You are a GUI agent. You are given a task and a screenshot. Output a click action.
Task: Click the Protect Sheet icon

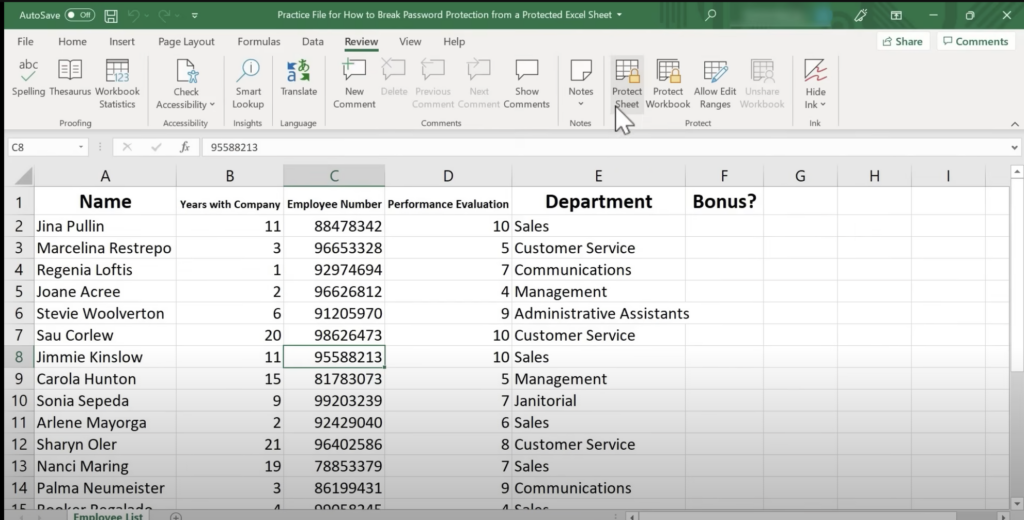[627, 71]
